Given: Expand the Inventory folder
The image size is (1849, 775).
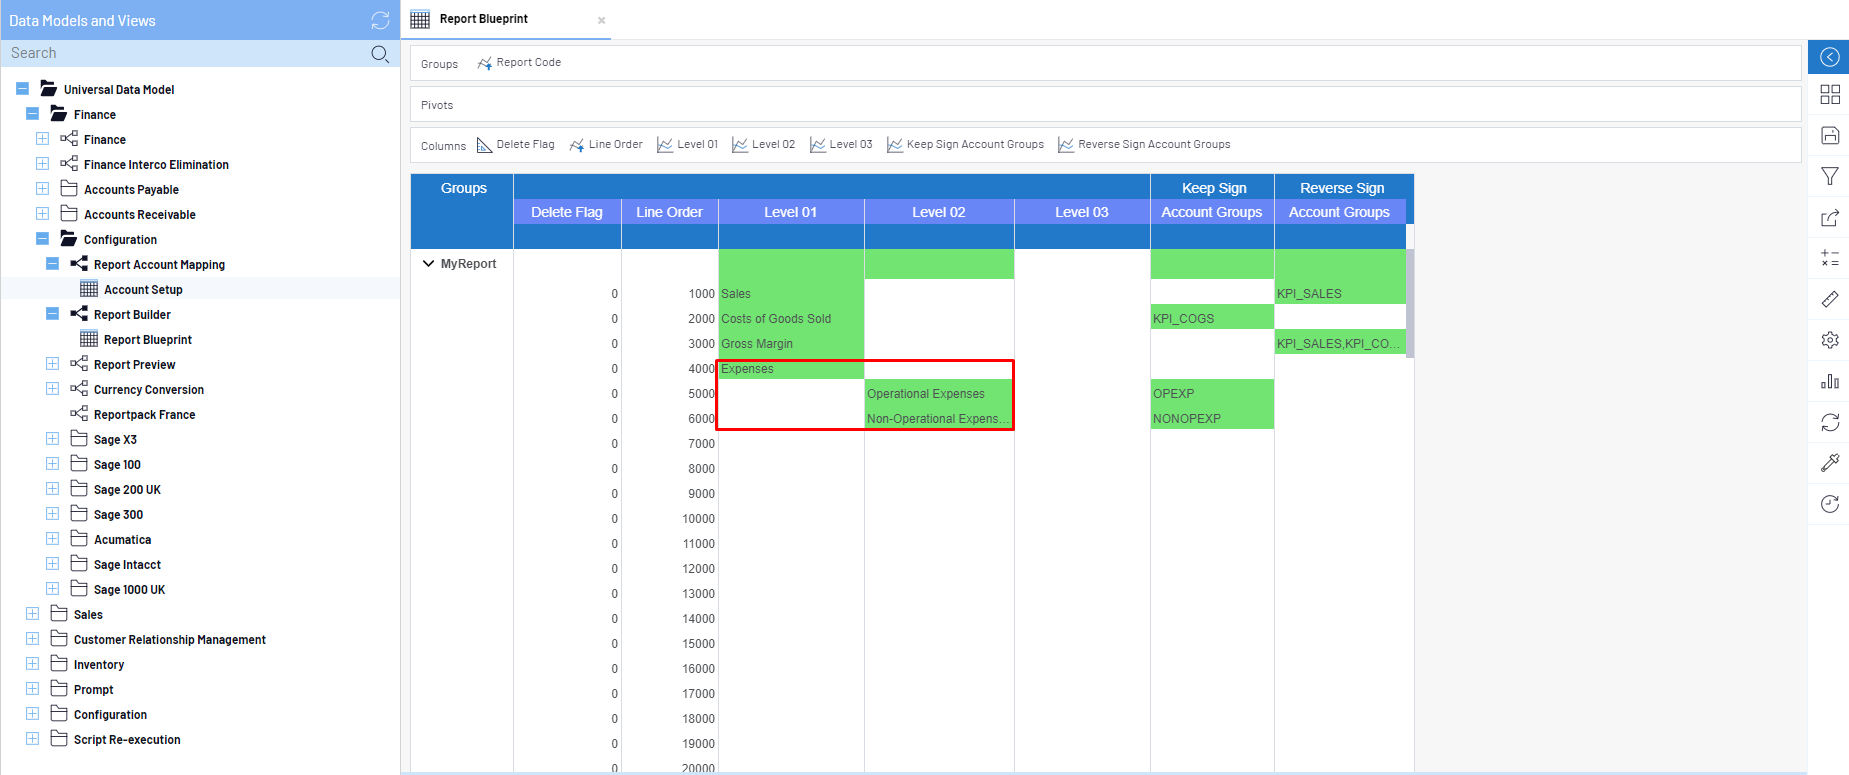Looking at the screenshot, I should [x=32, y=664].
